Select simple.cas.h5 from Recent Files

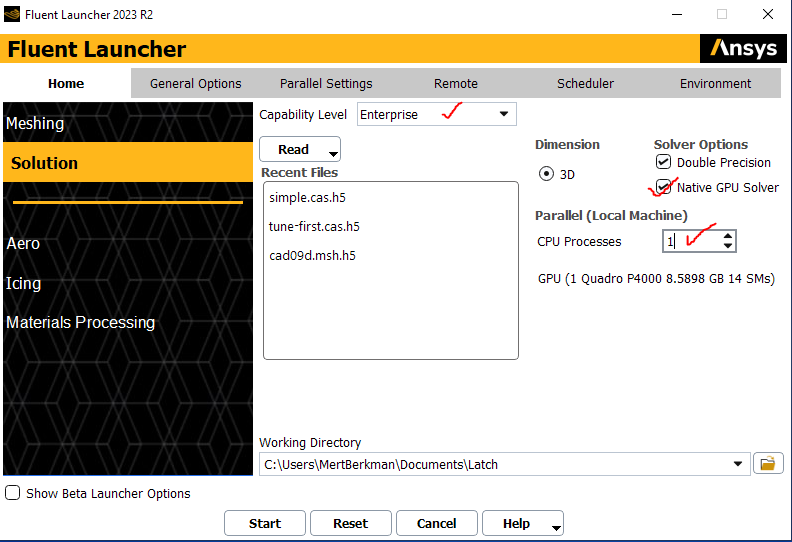307,198
